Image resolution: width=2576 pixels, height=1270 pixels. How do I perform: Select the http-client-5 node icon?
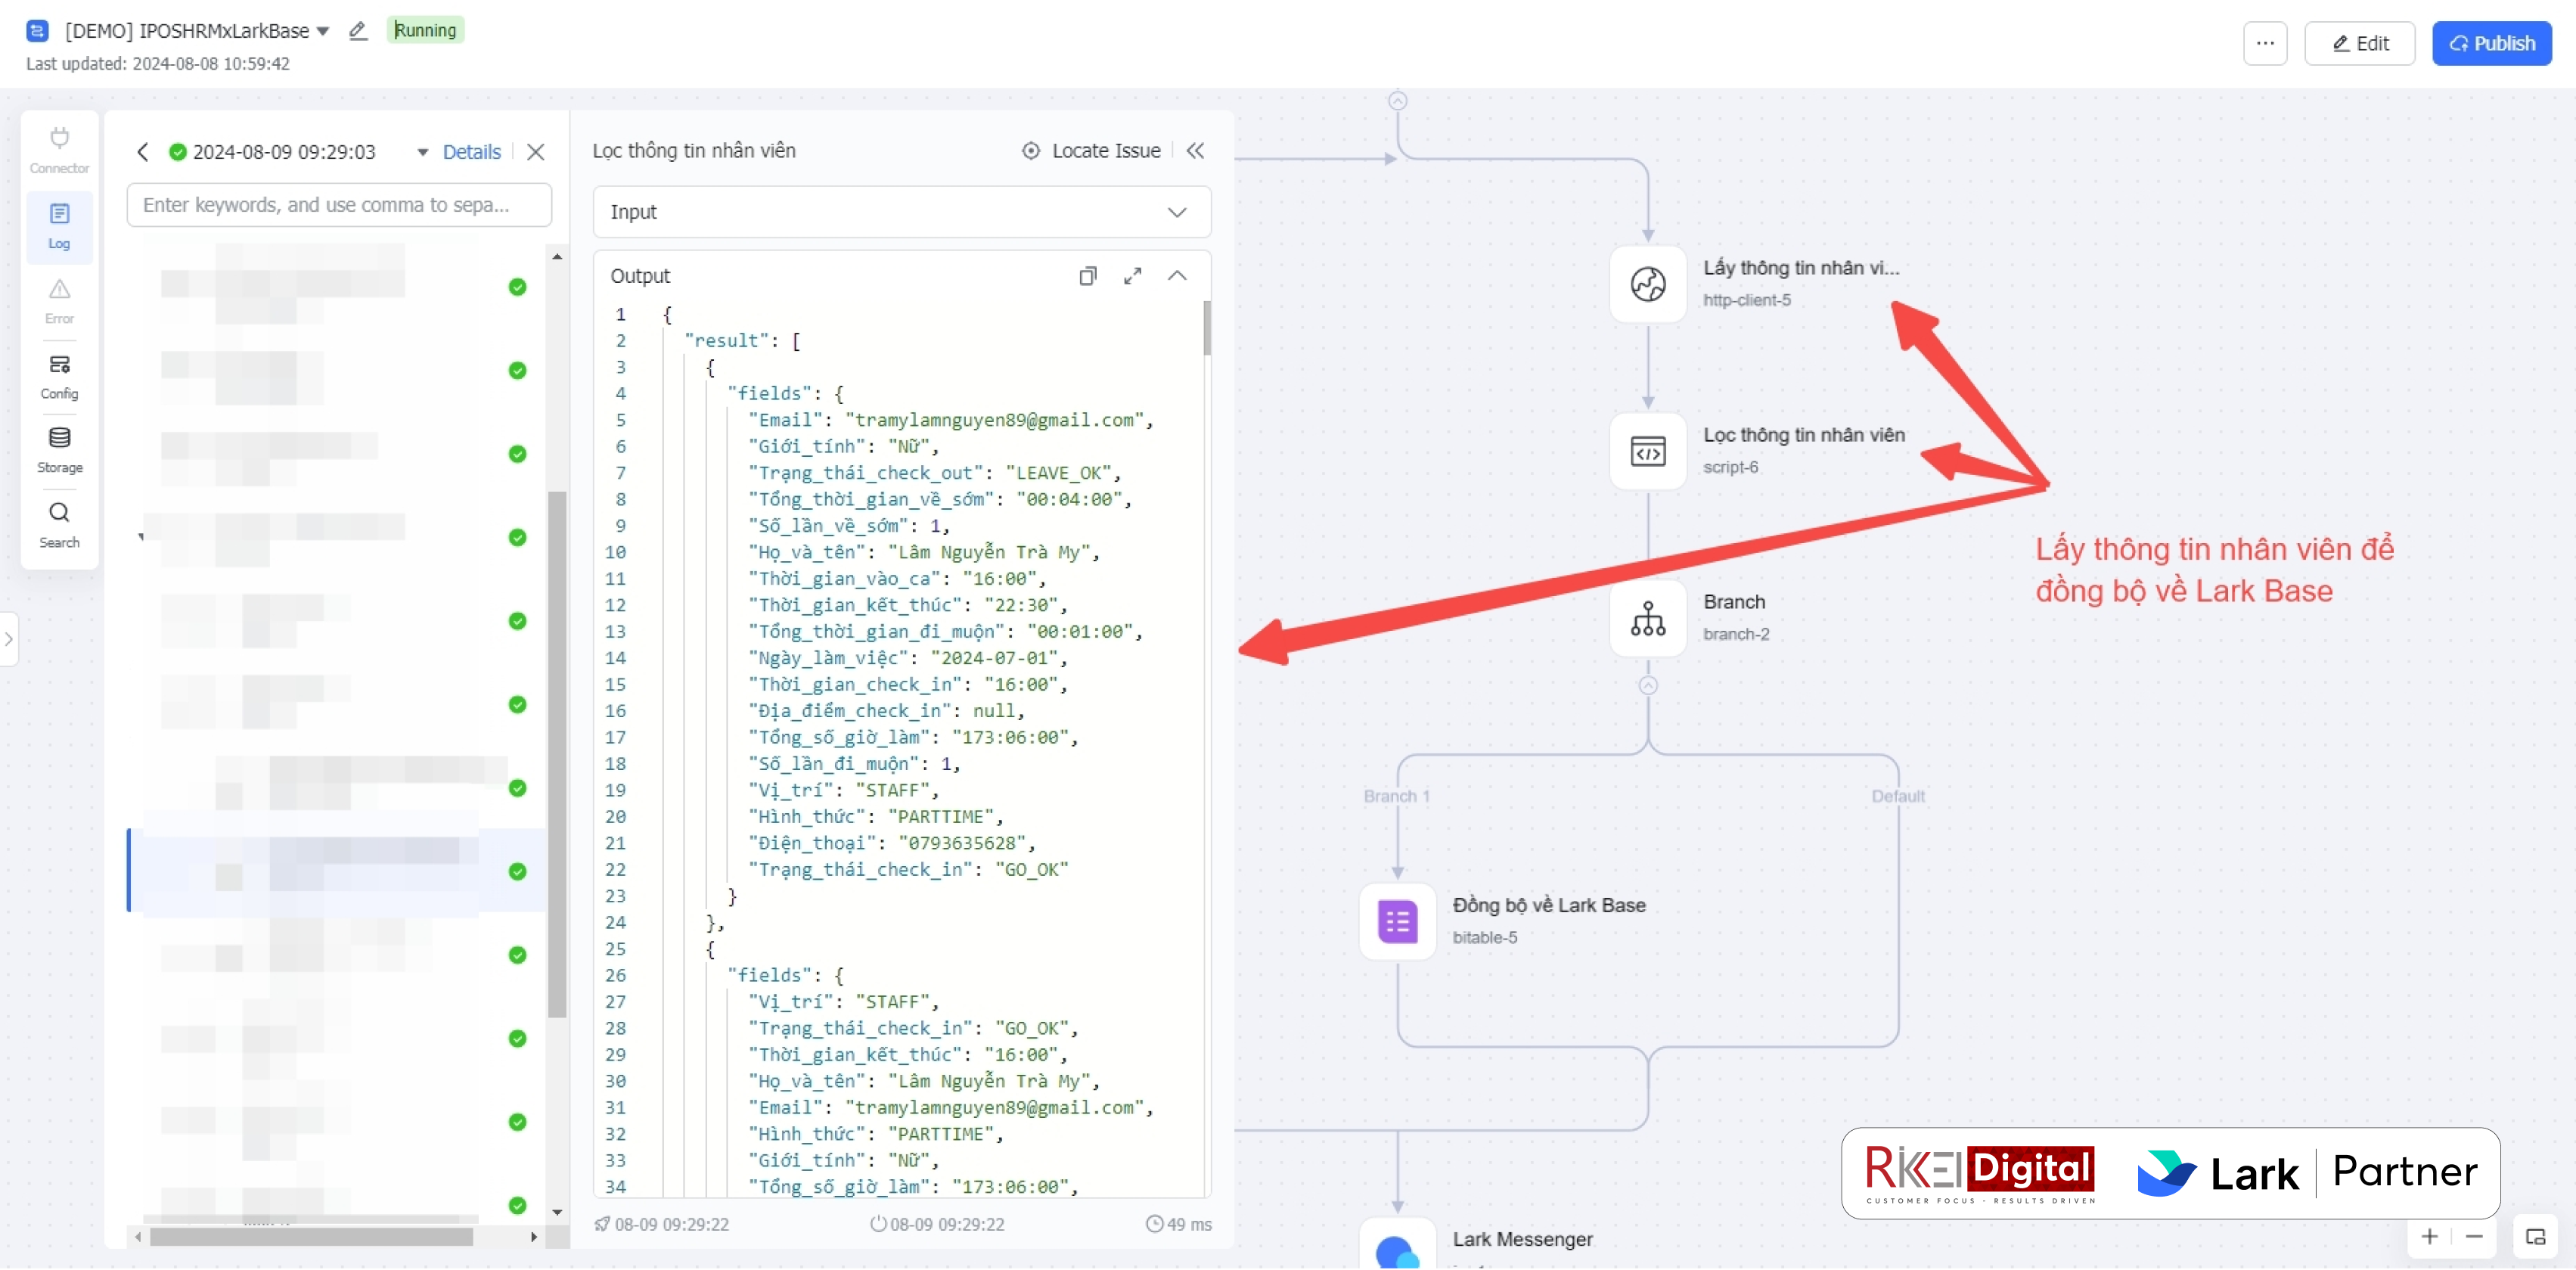1647,284
